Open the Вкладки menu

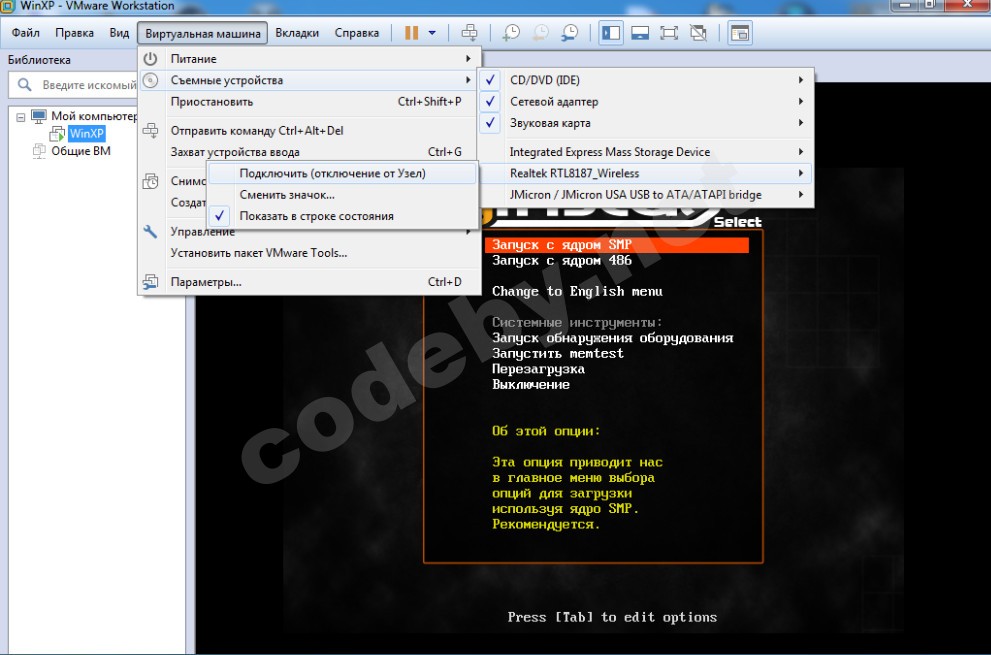click(x=297, y=33)
